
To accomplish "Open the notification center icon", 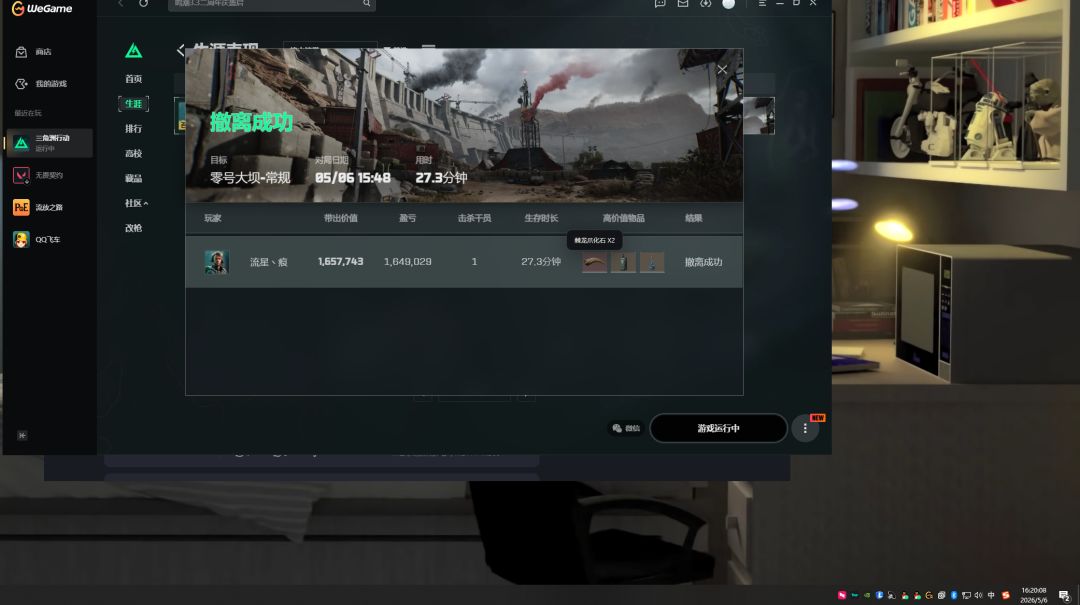I will coord(1065,596).
